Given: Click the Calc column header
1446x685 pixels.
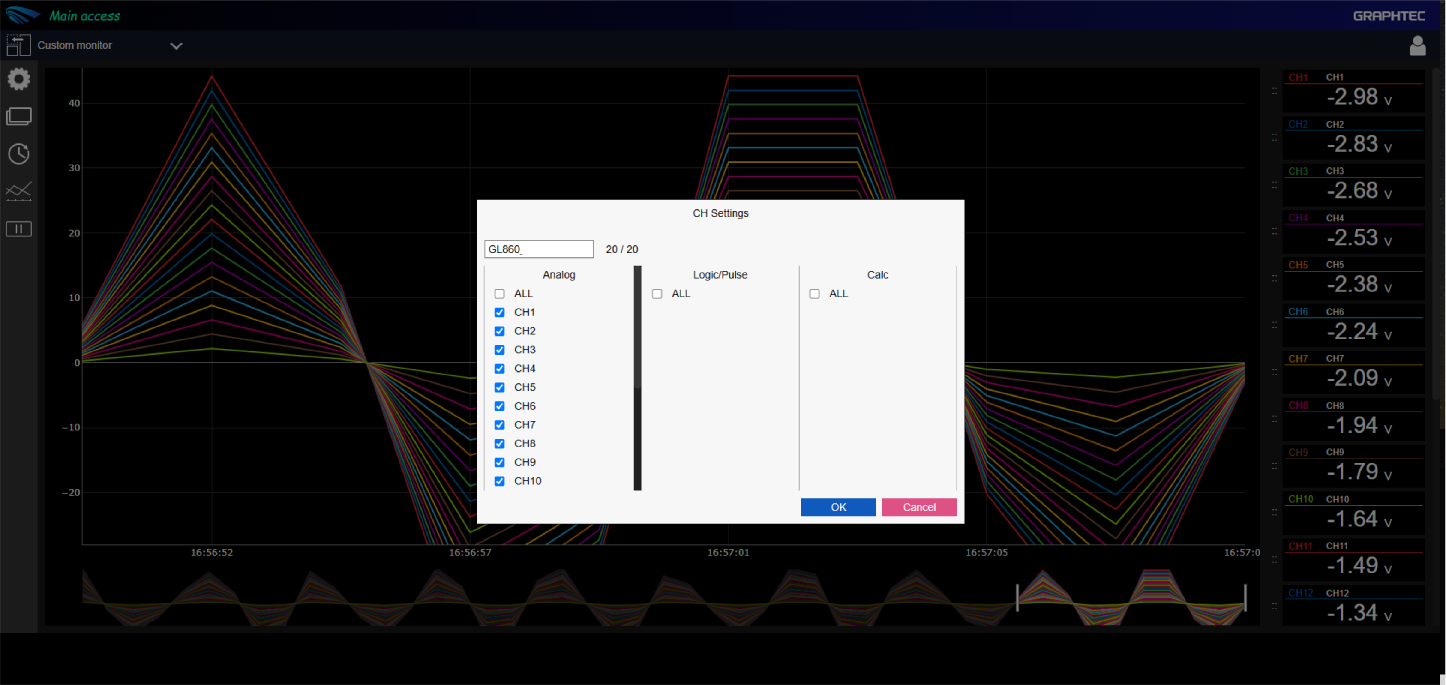Looking at the screenshot, I should (x=878, y=275).
